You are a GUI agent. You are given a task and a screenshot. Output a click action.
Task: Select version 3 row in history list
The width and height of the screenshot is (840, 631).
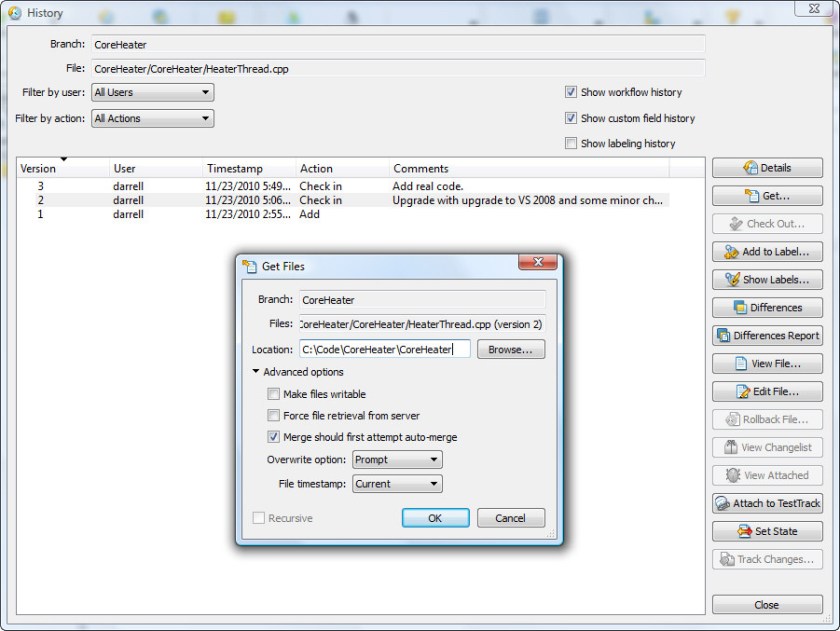pyautogui.click(x=300, y=186)
